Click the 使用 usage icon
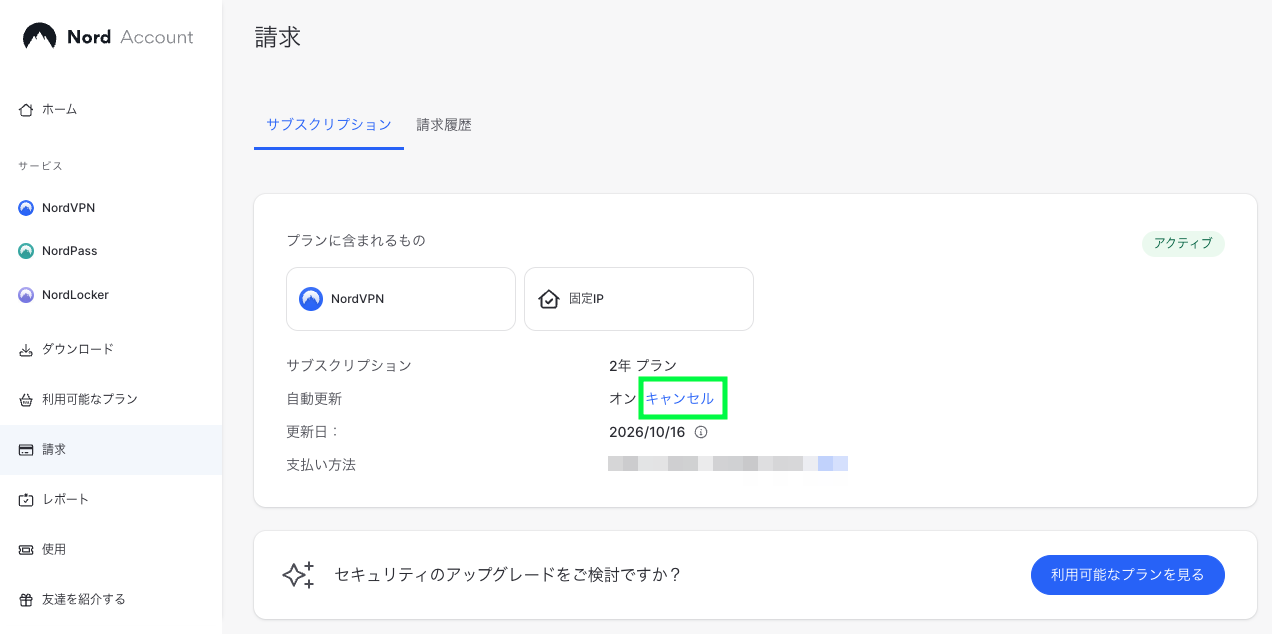Screen dimensions: 1272x634 [26, 549]
